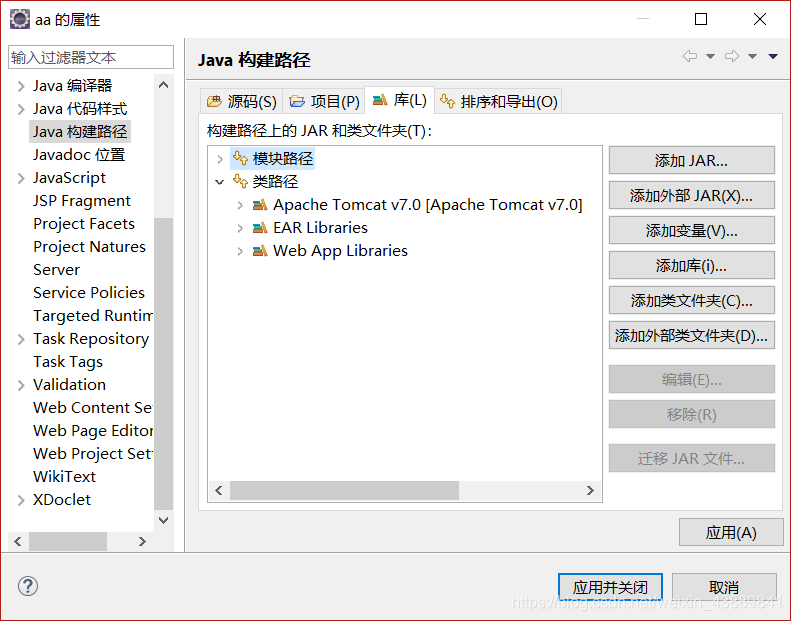Select Java 构建路径 in the sidebar
Image resolution: width=791 pixels, height=621 pixels.
tap(80, 132)
